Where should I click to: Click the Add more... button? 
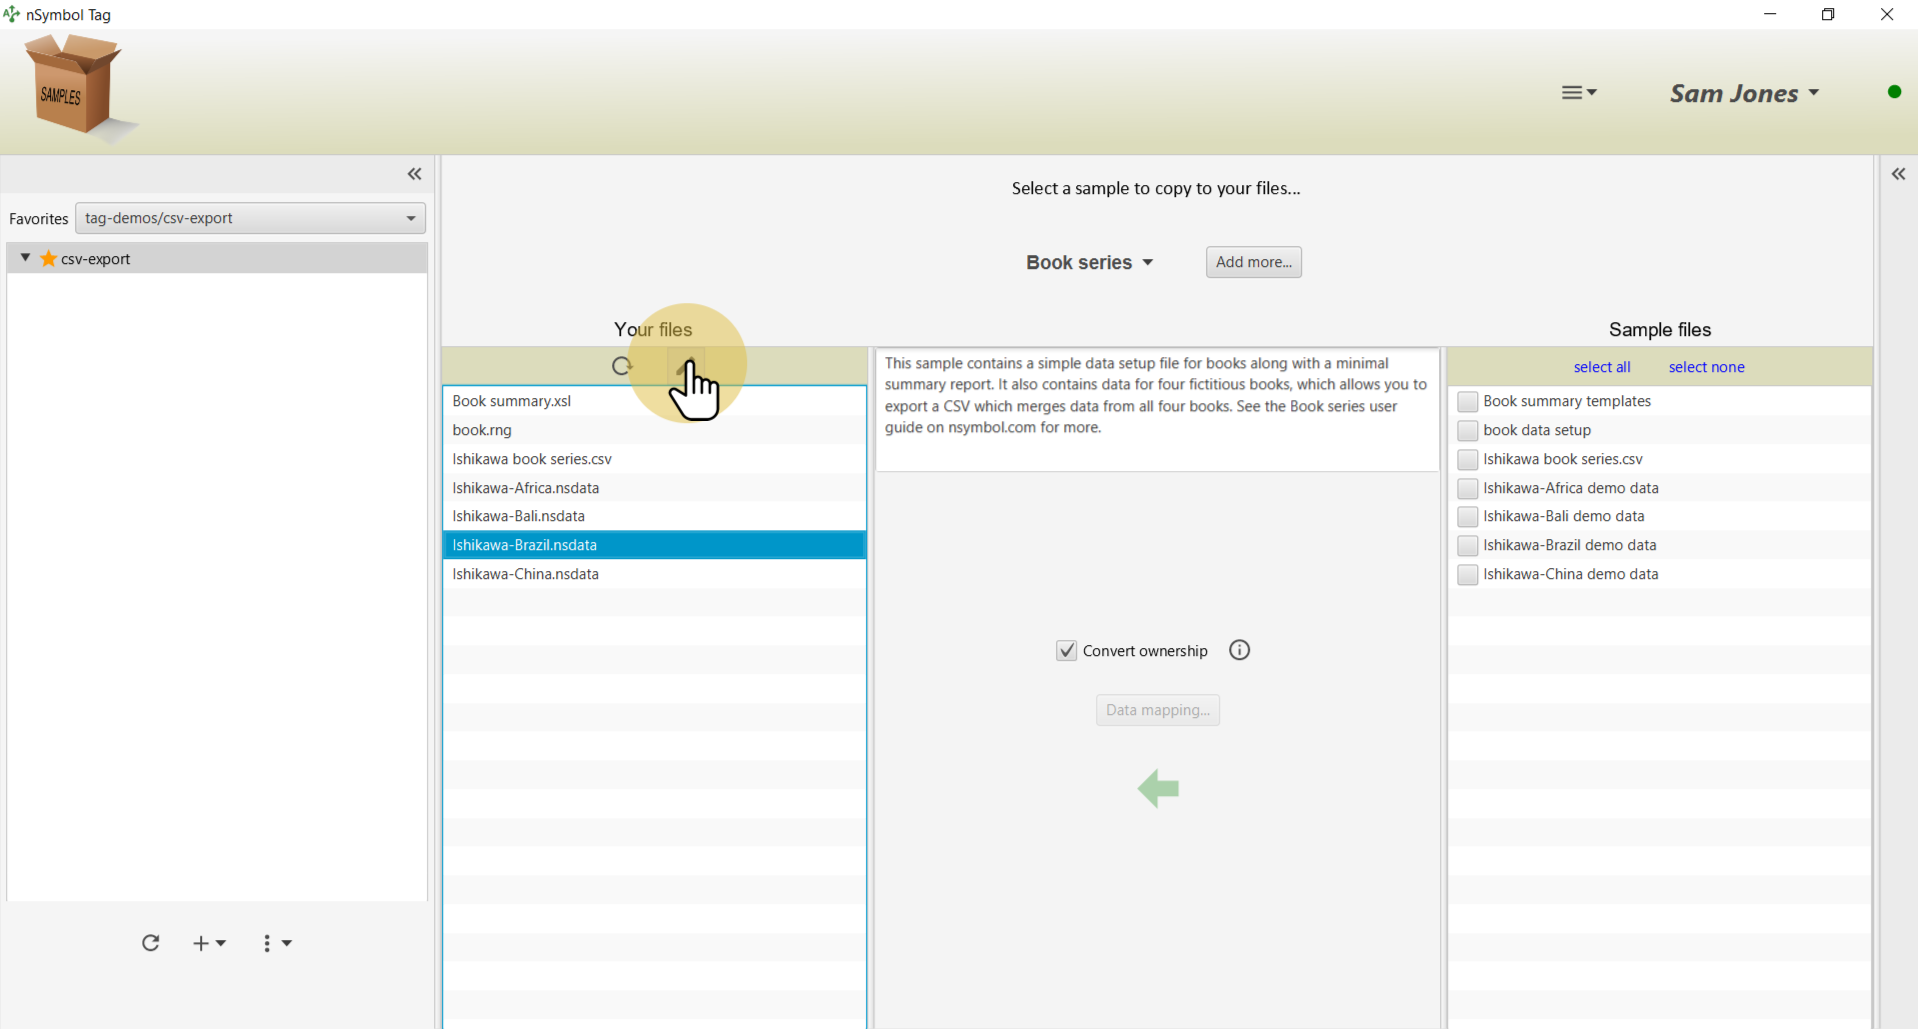click(1253, 262)
